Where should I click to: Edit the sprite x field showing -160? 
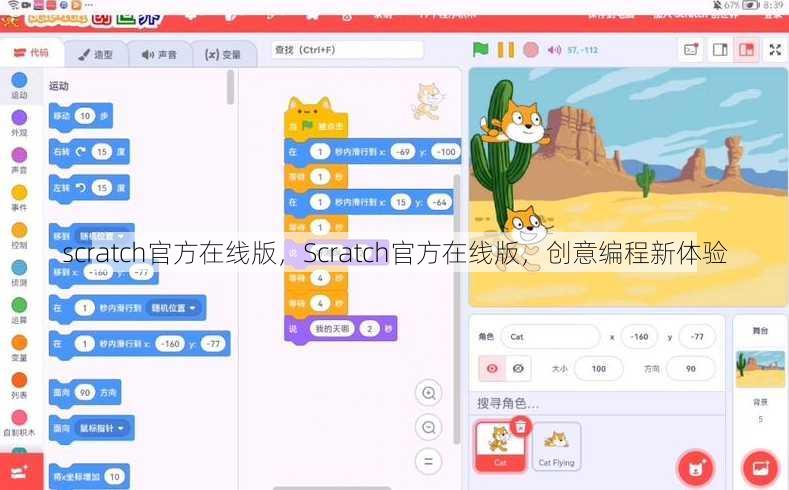(x=639, y=337)
